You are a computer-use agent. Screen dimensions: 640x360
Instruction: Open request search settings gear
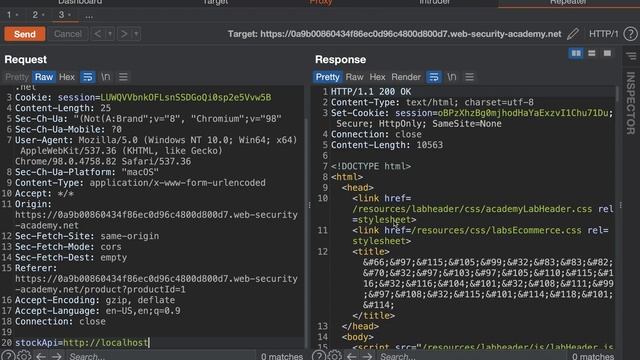(24, 356)
